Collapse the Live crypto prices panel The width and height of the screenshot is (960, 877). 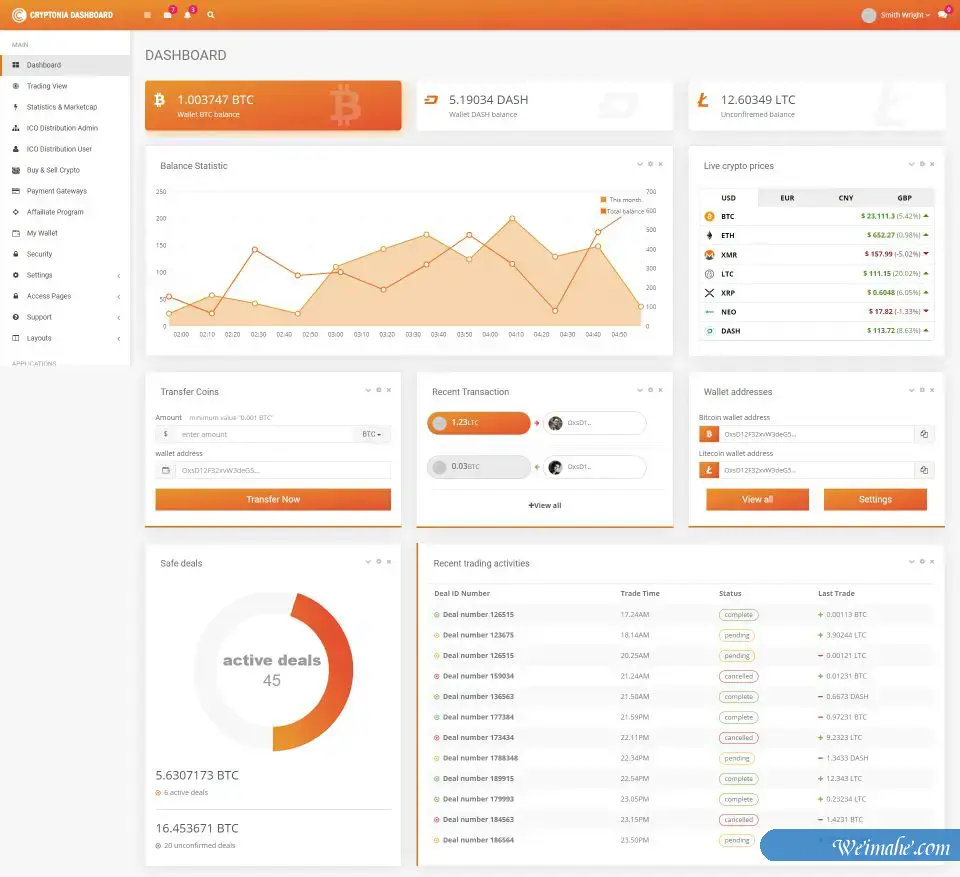[910, 164]
